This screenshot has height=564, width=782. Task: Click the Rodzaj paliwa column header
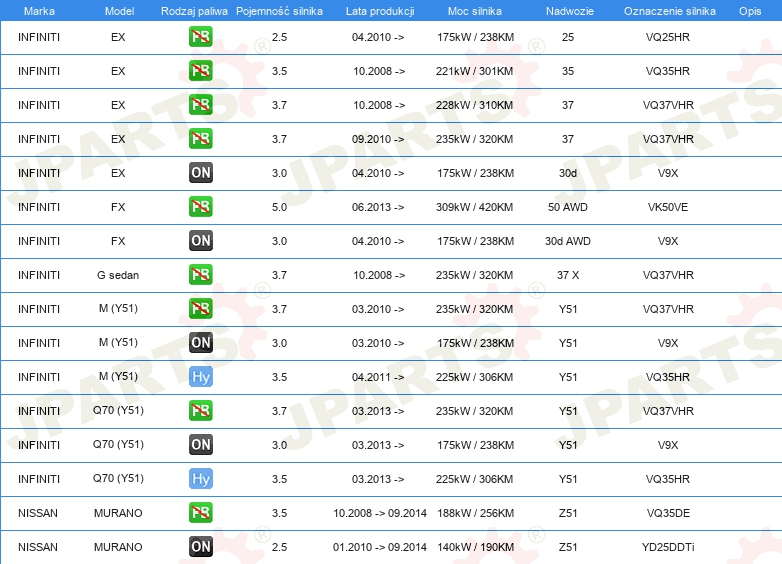click(x=194, y=11)
